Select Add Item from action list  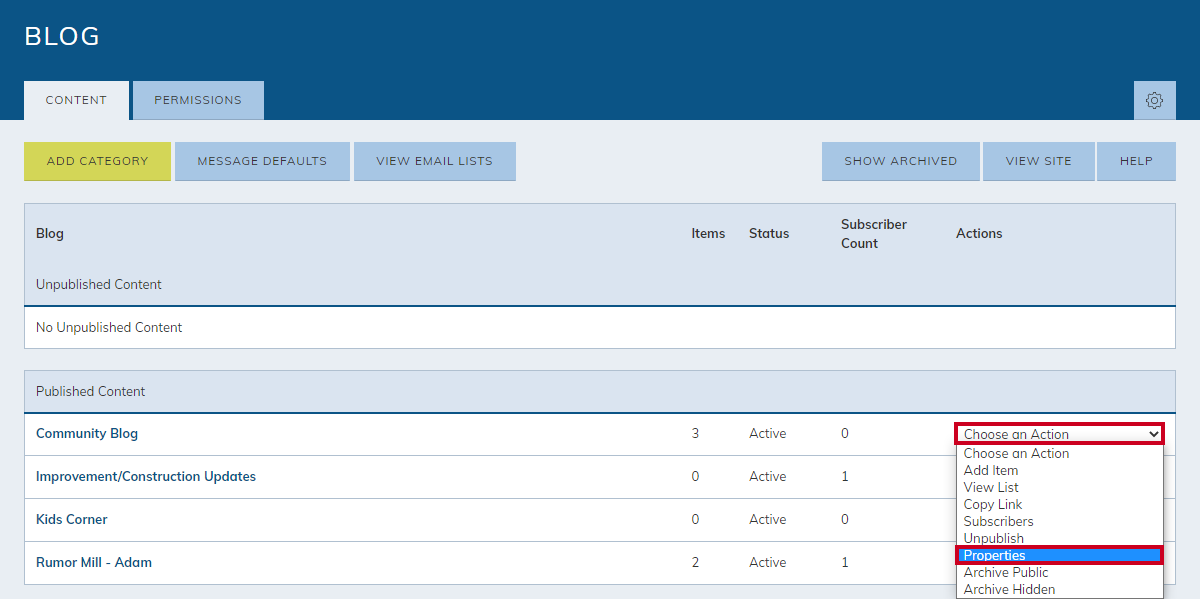[1059, 471]
